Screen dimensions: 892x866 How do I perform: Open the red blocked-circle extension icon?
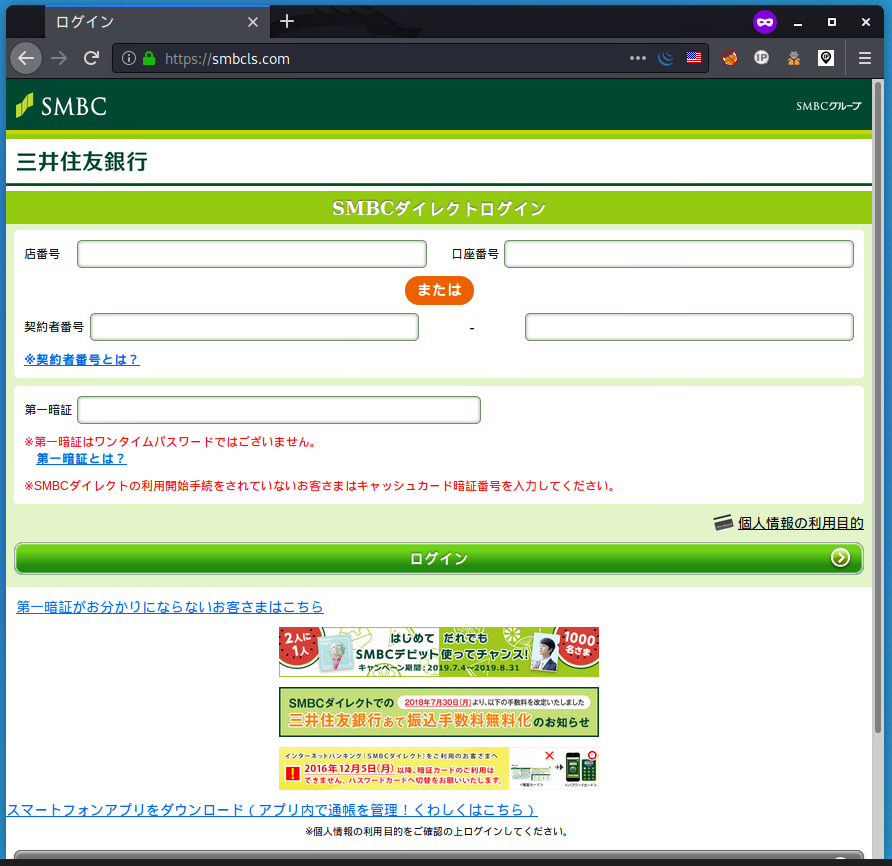click(730, 58)
